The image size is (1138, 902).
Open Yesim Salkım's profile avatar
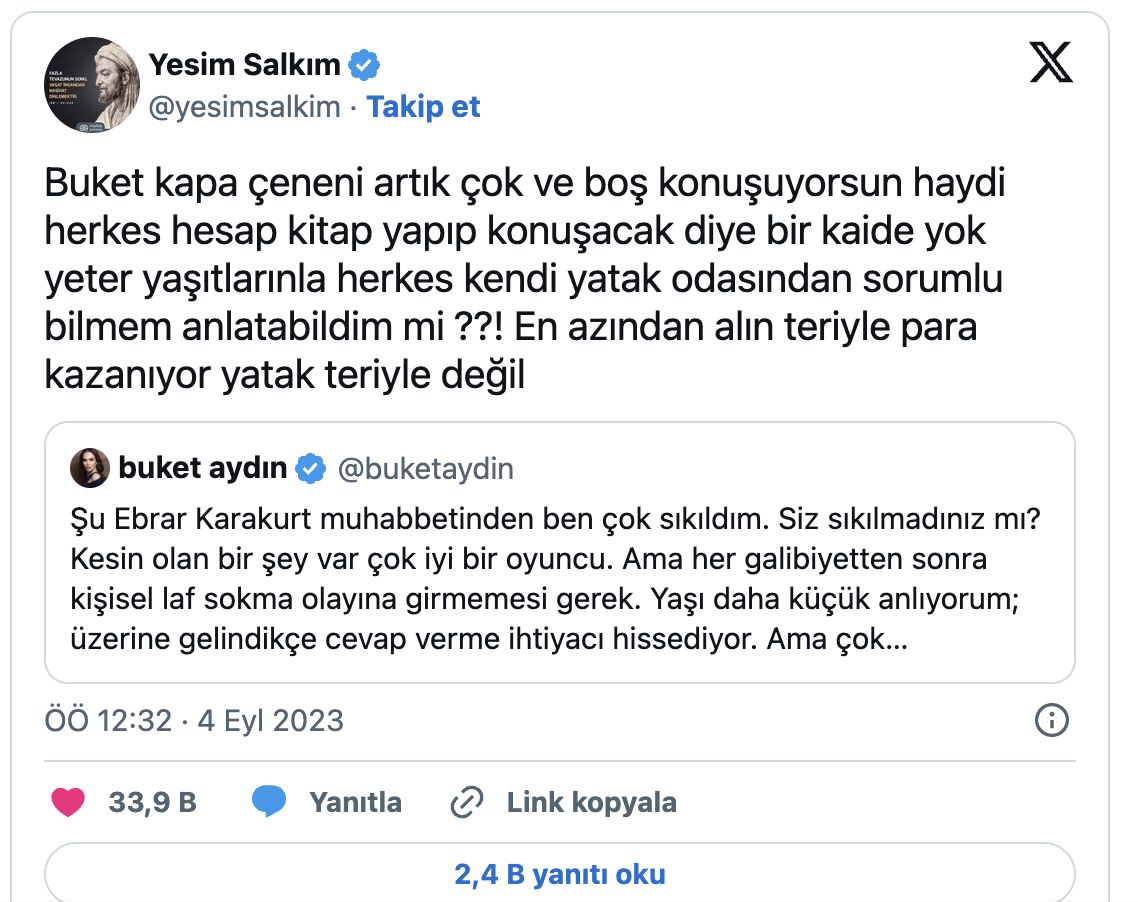(91, 85)
